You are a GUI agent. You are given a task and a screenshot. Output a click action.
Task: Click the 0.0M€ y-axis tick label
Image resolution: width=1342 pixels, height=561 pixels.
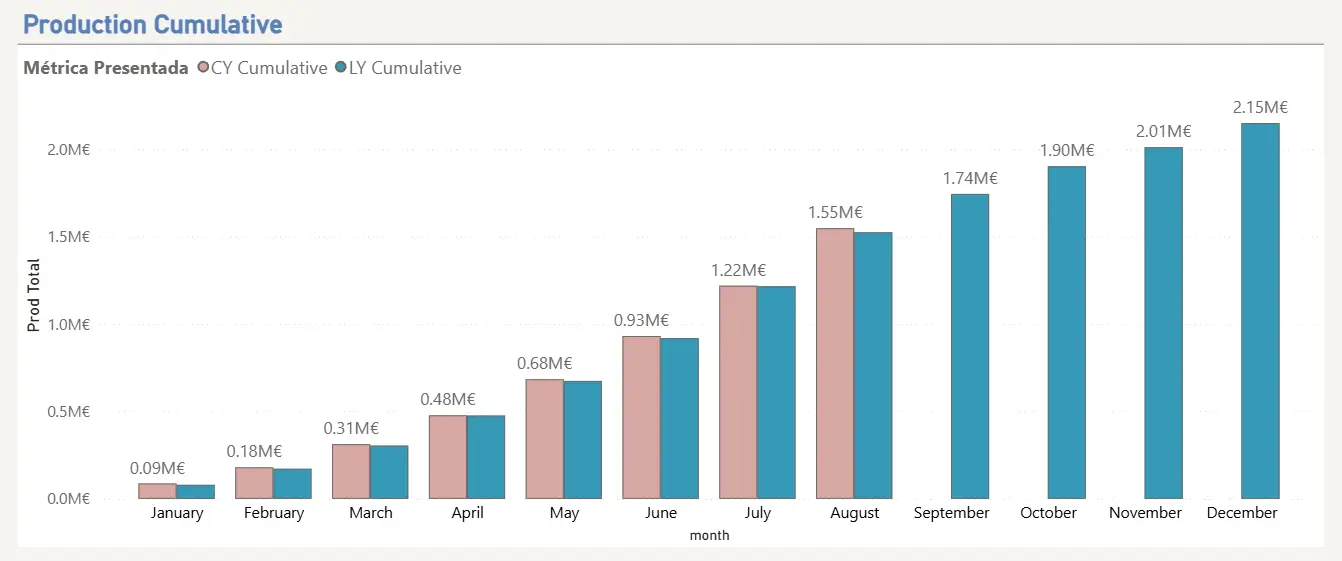point(69,499)
